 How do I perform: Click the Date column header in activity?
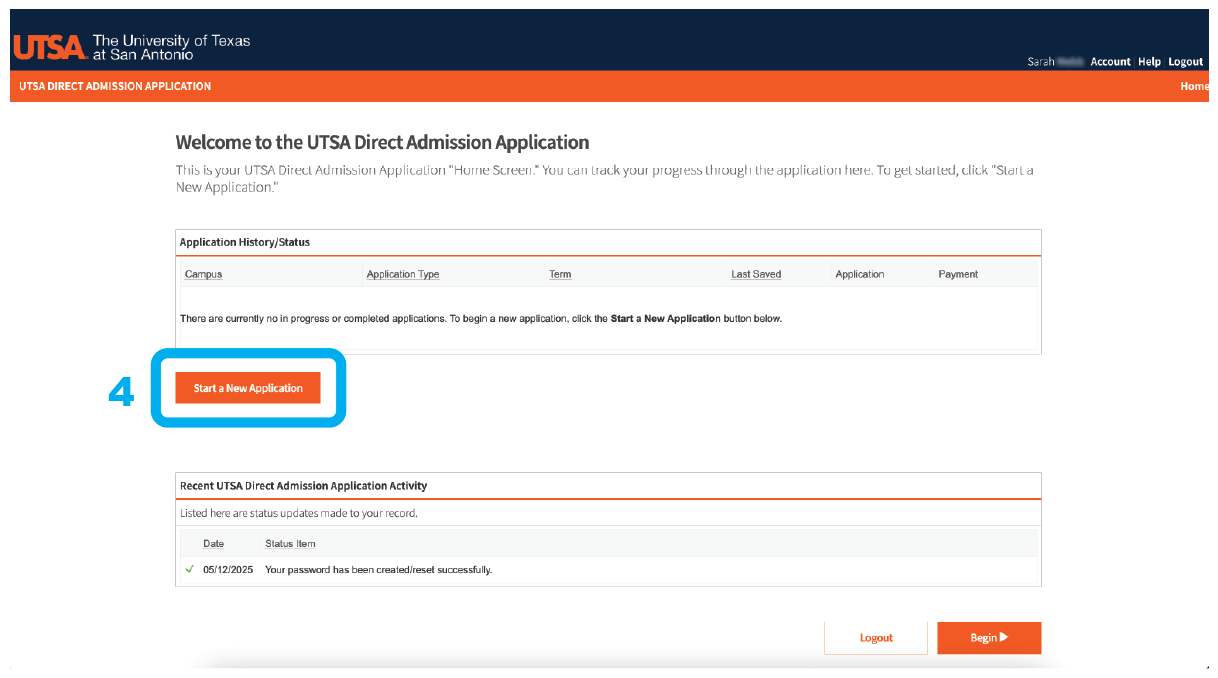(x=214, y=544)
